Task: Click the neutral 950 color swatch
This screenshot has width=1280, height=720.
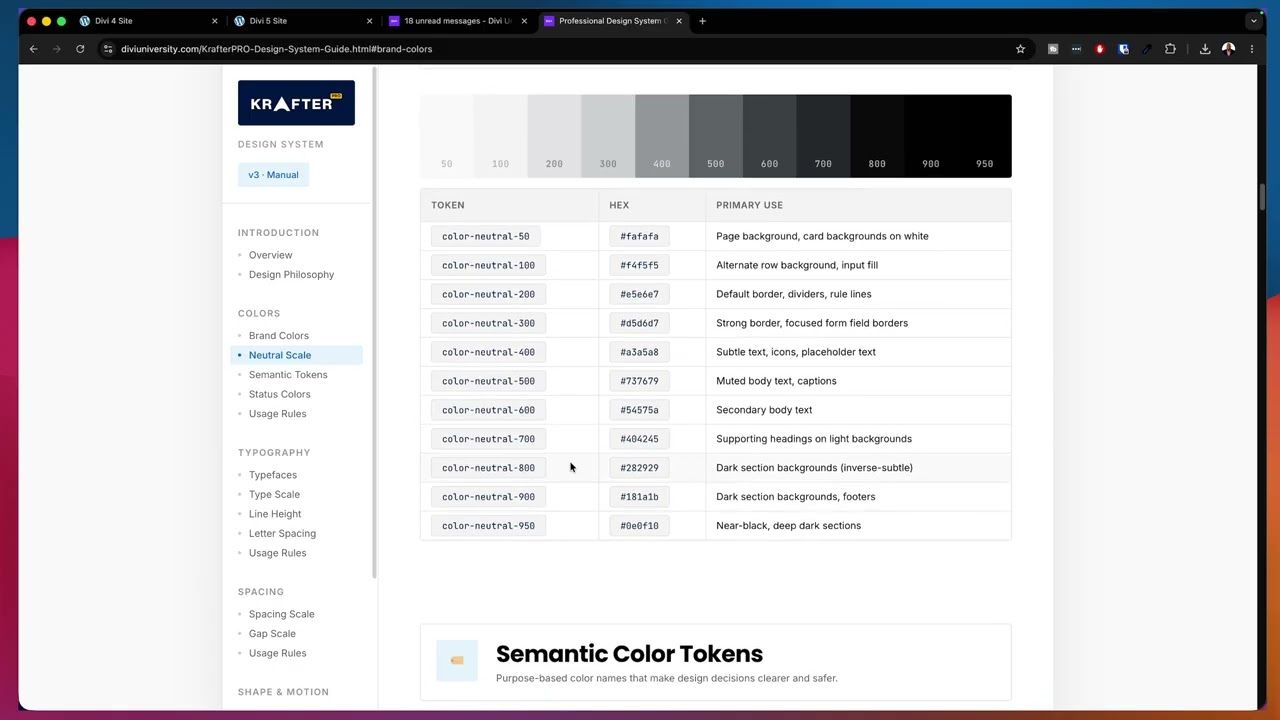Action: (x=985, y=136)
